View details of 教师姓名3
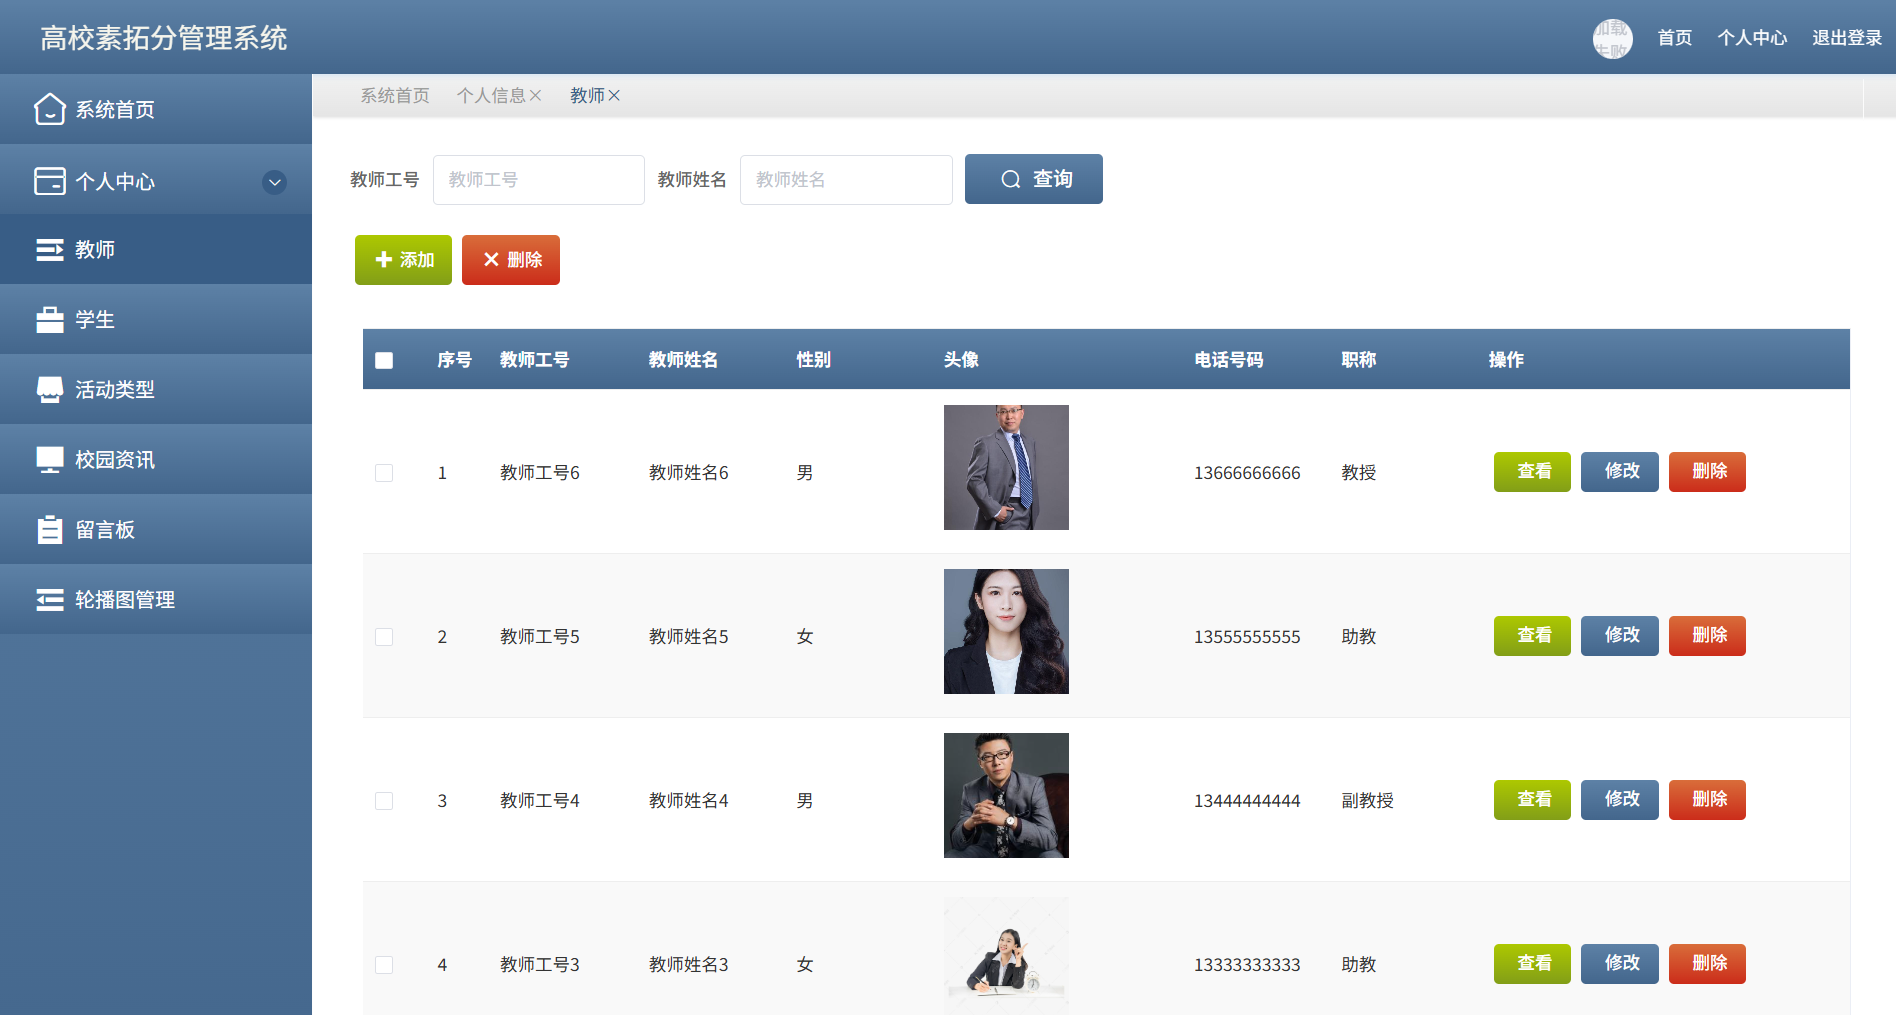1896x1015 pixels. click(1532, 964)
